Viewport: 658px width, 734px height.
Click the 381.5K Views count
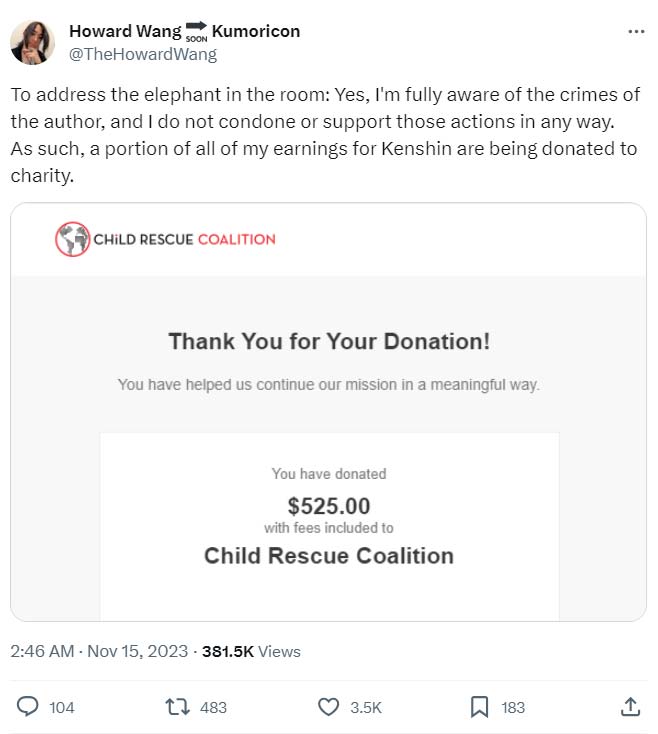pyautogui.click(x=251, y=651)
